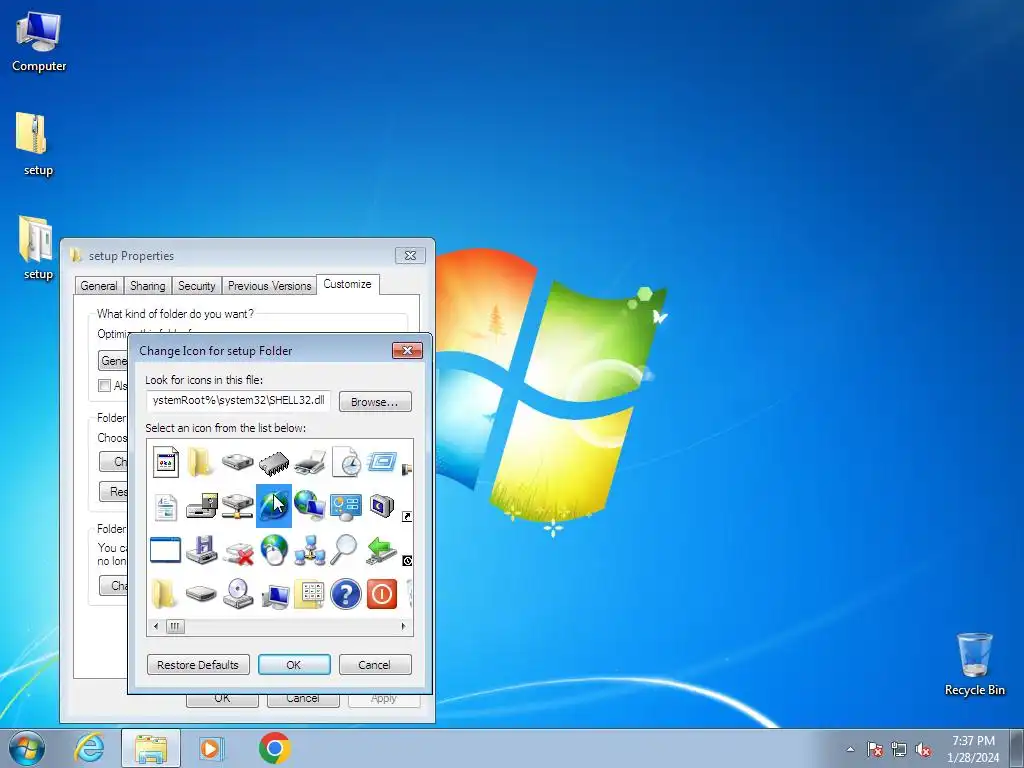Select the USB drive with green arrow icon
The image size is (1024, 768).
pyautogui.click(x=382, y=550)
